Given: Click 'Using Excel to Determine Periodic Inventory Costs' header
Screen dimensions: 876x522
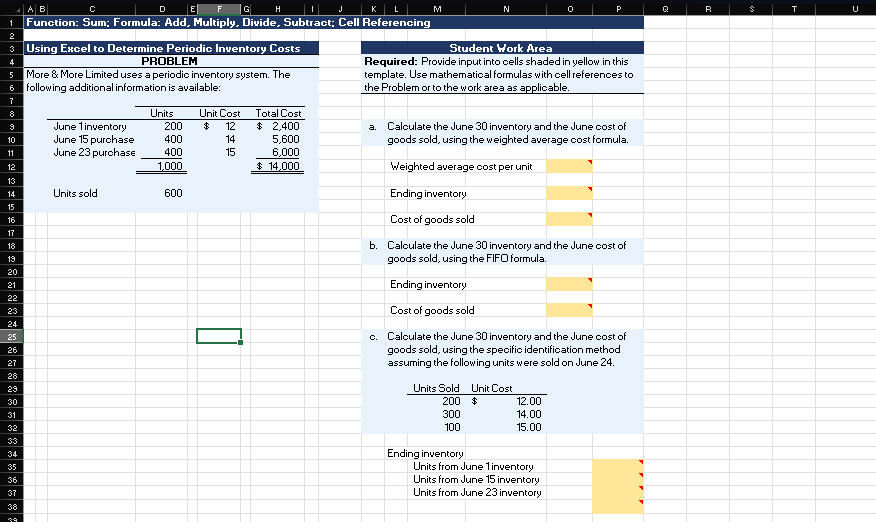Looking at the screenshot, I should (171, 48).
